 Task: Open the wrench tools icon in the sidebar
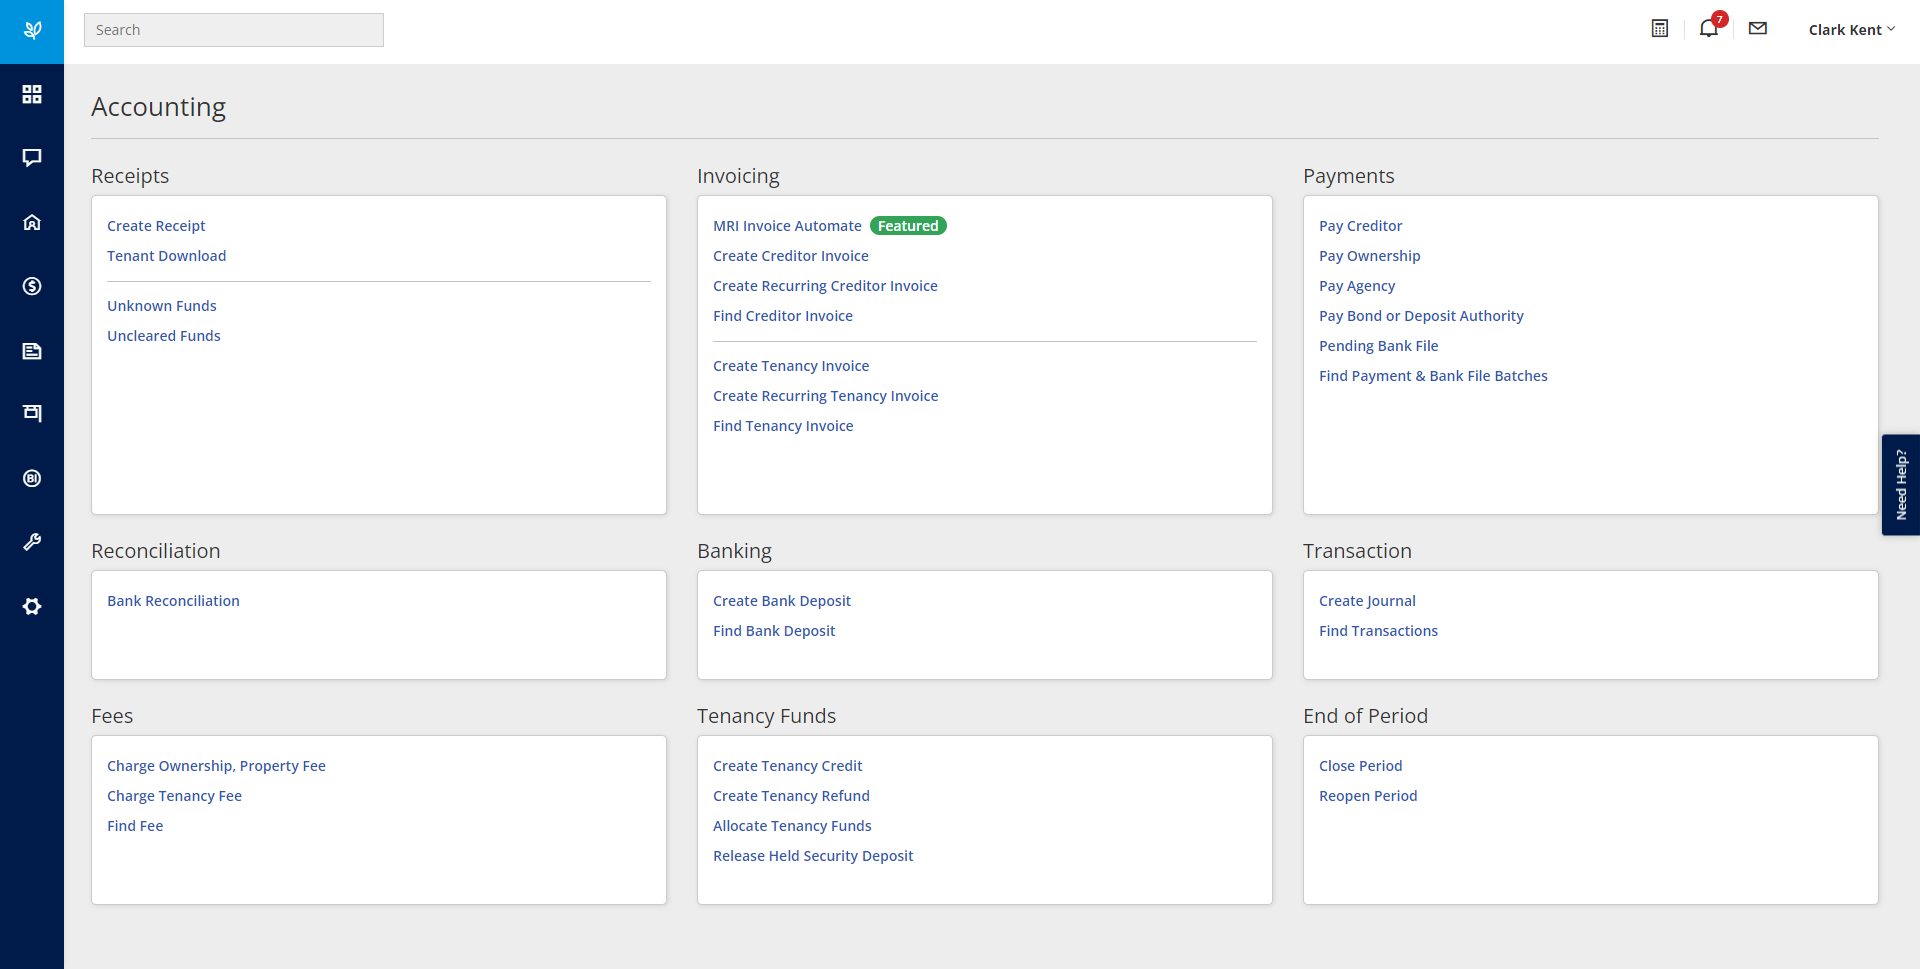click(32, 542)
